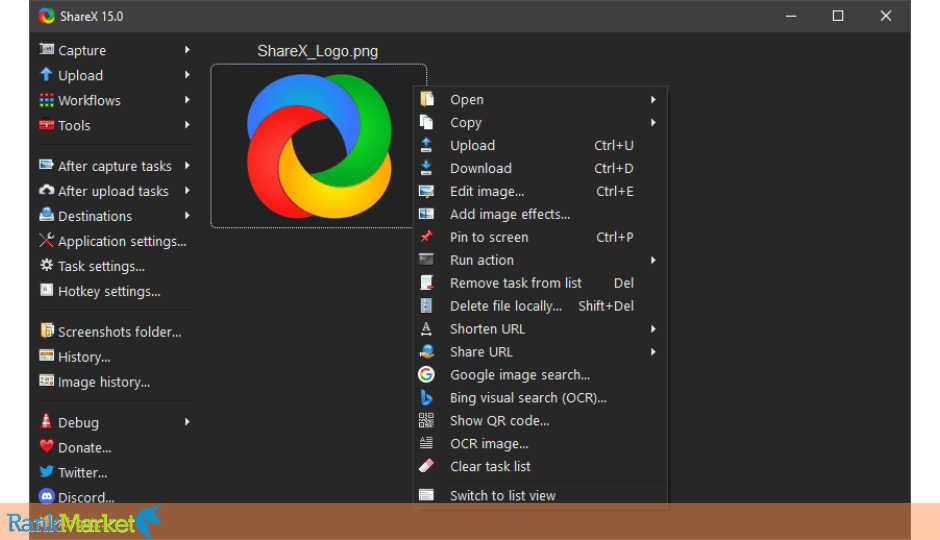Screen dimensions: 940x540
Task: Select Switch to list view
Action: (x=540, y=495)
